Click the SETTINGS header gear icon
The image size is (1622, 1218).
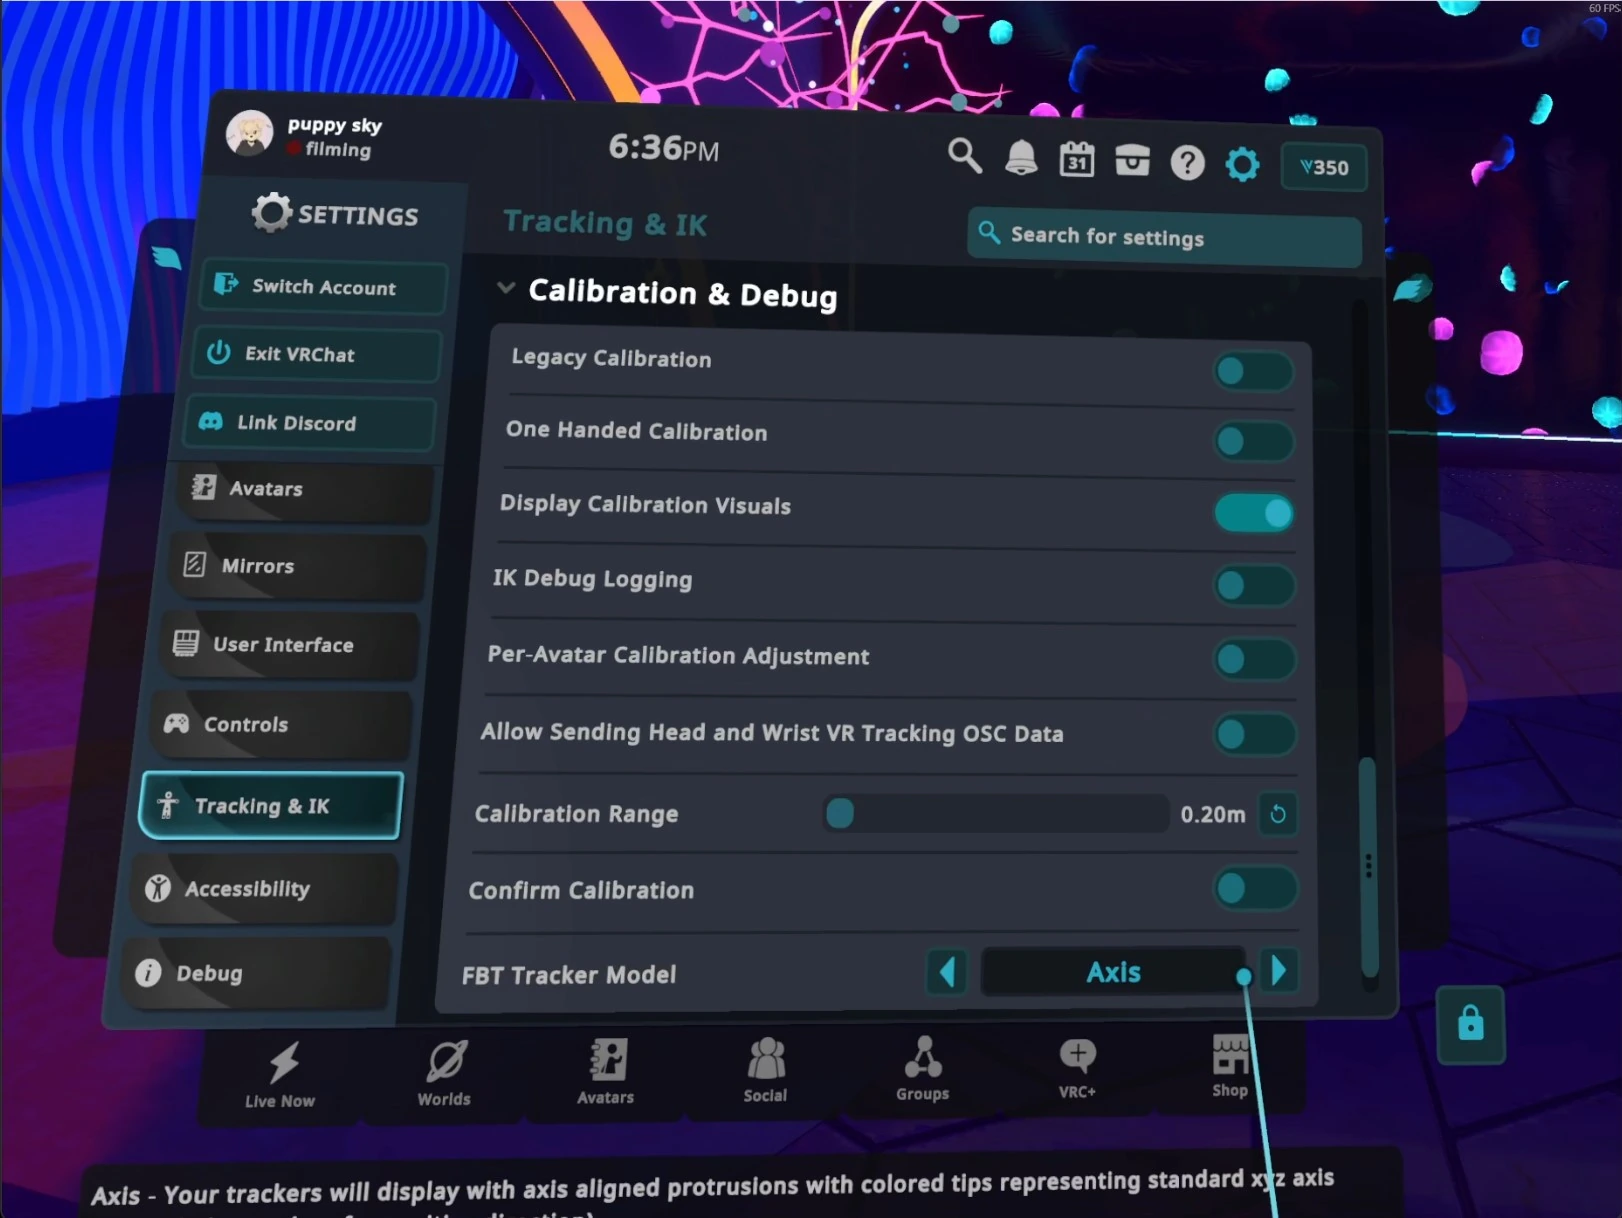271,212
